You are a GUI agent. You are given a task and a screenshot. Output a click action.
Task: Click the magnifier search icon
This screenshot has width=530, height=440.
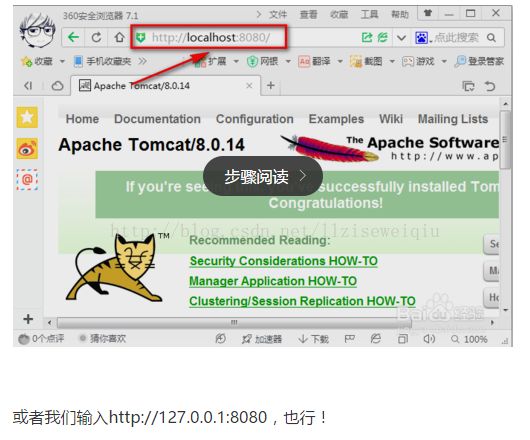(x=491, y=38)
